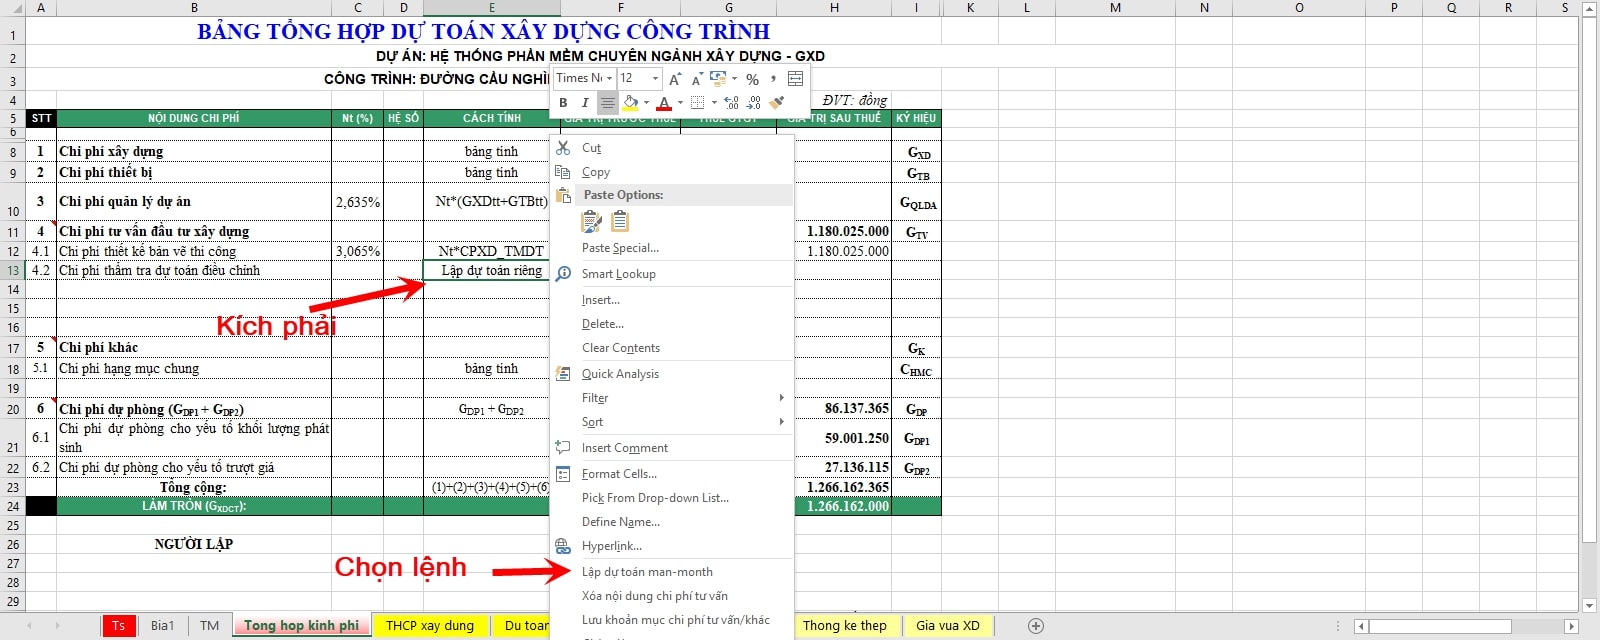This screenshot has width=1600, height=640.
Task: Open the font name dropdown
Action: coord(609,79)
